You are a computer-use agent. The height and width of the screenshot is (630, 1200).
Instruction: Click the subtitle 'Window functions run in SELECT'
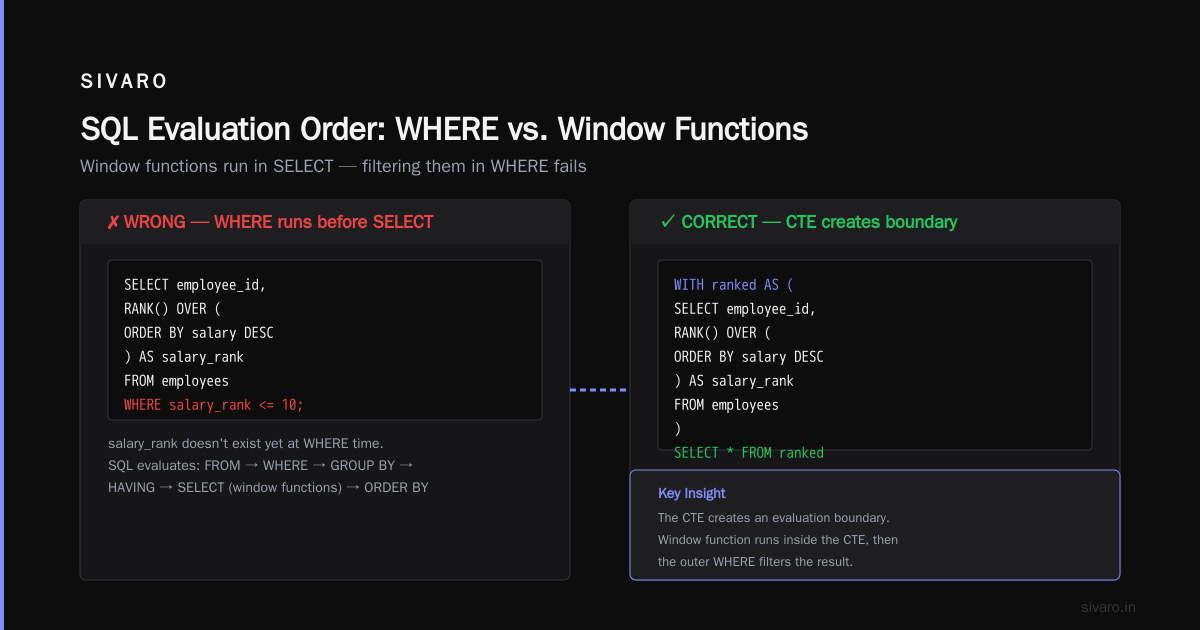207,166
